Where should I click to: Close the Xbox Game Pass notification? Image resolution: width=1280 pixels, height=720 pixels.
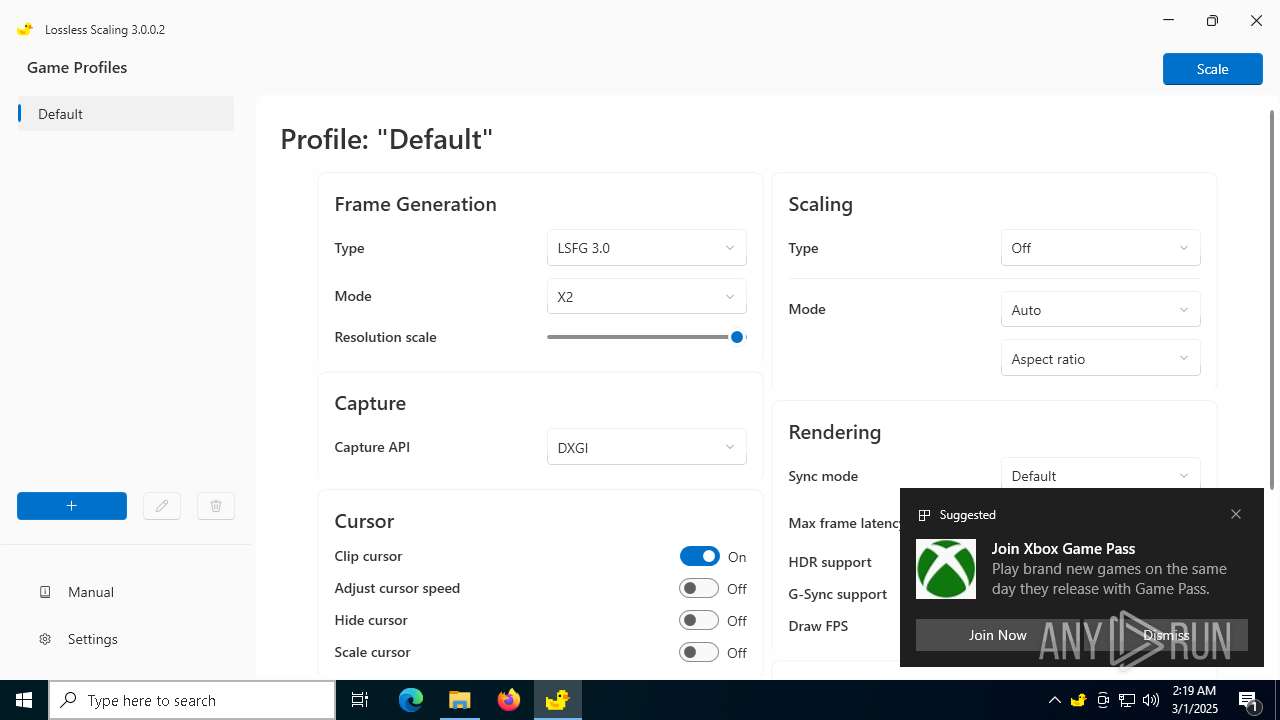coord(1236,514)
